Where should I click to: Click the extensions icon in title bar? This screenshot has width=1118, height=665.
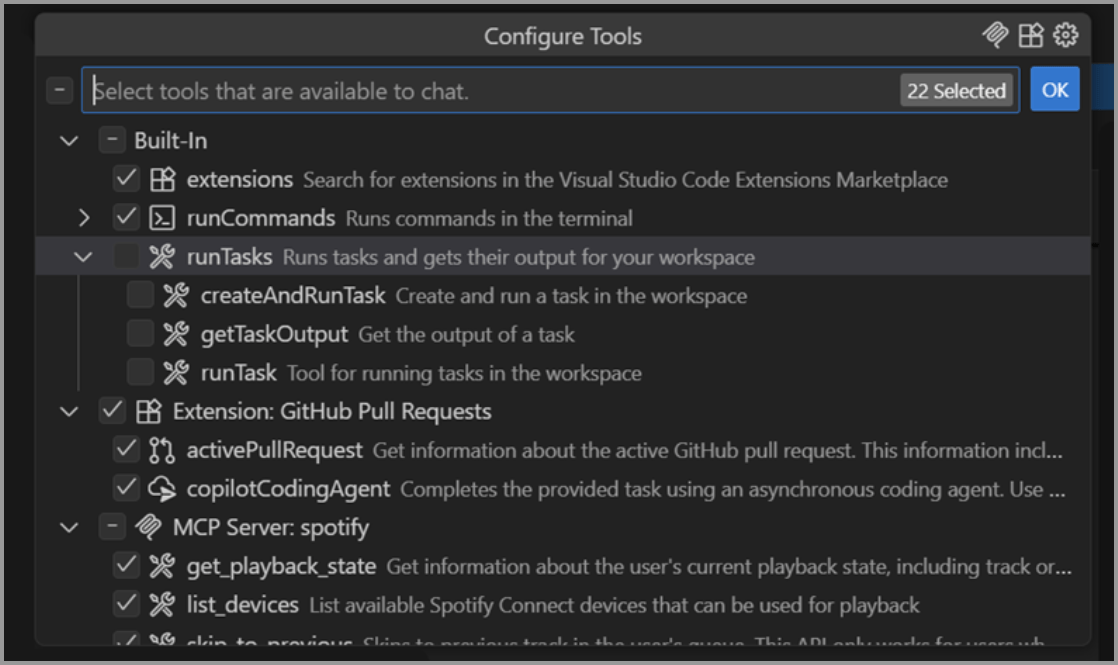click(1031, 36)
